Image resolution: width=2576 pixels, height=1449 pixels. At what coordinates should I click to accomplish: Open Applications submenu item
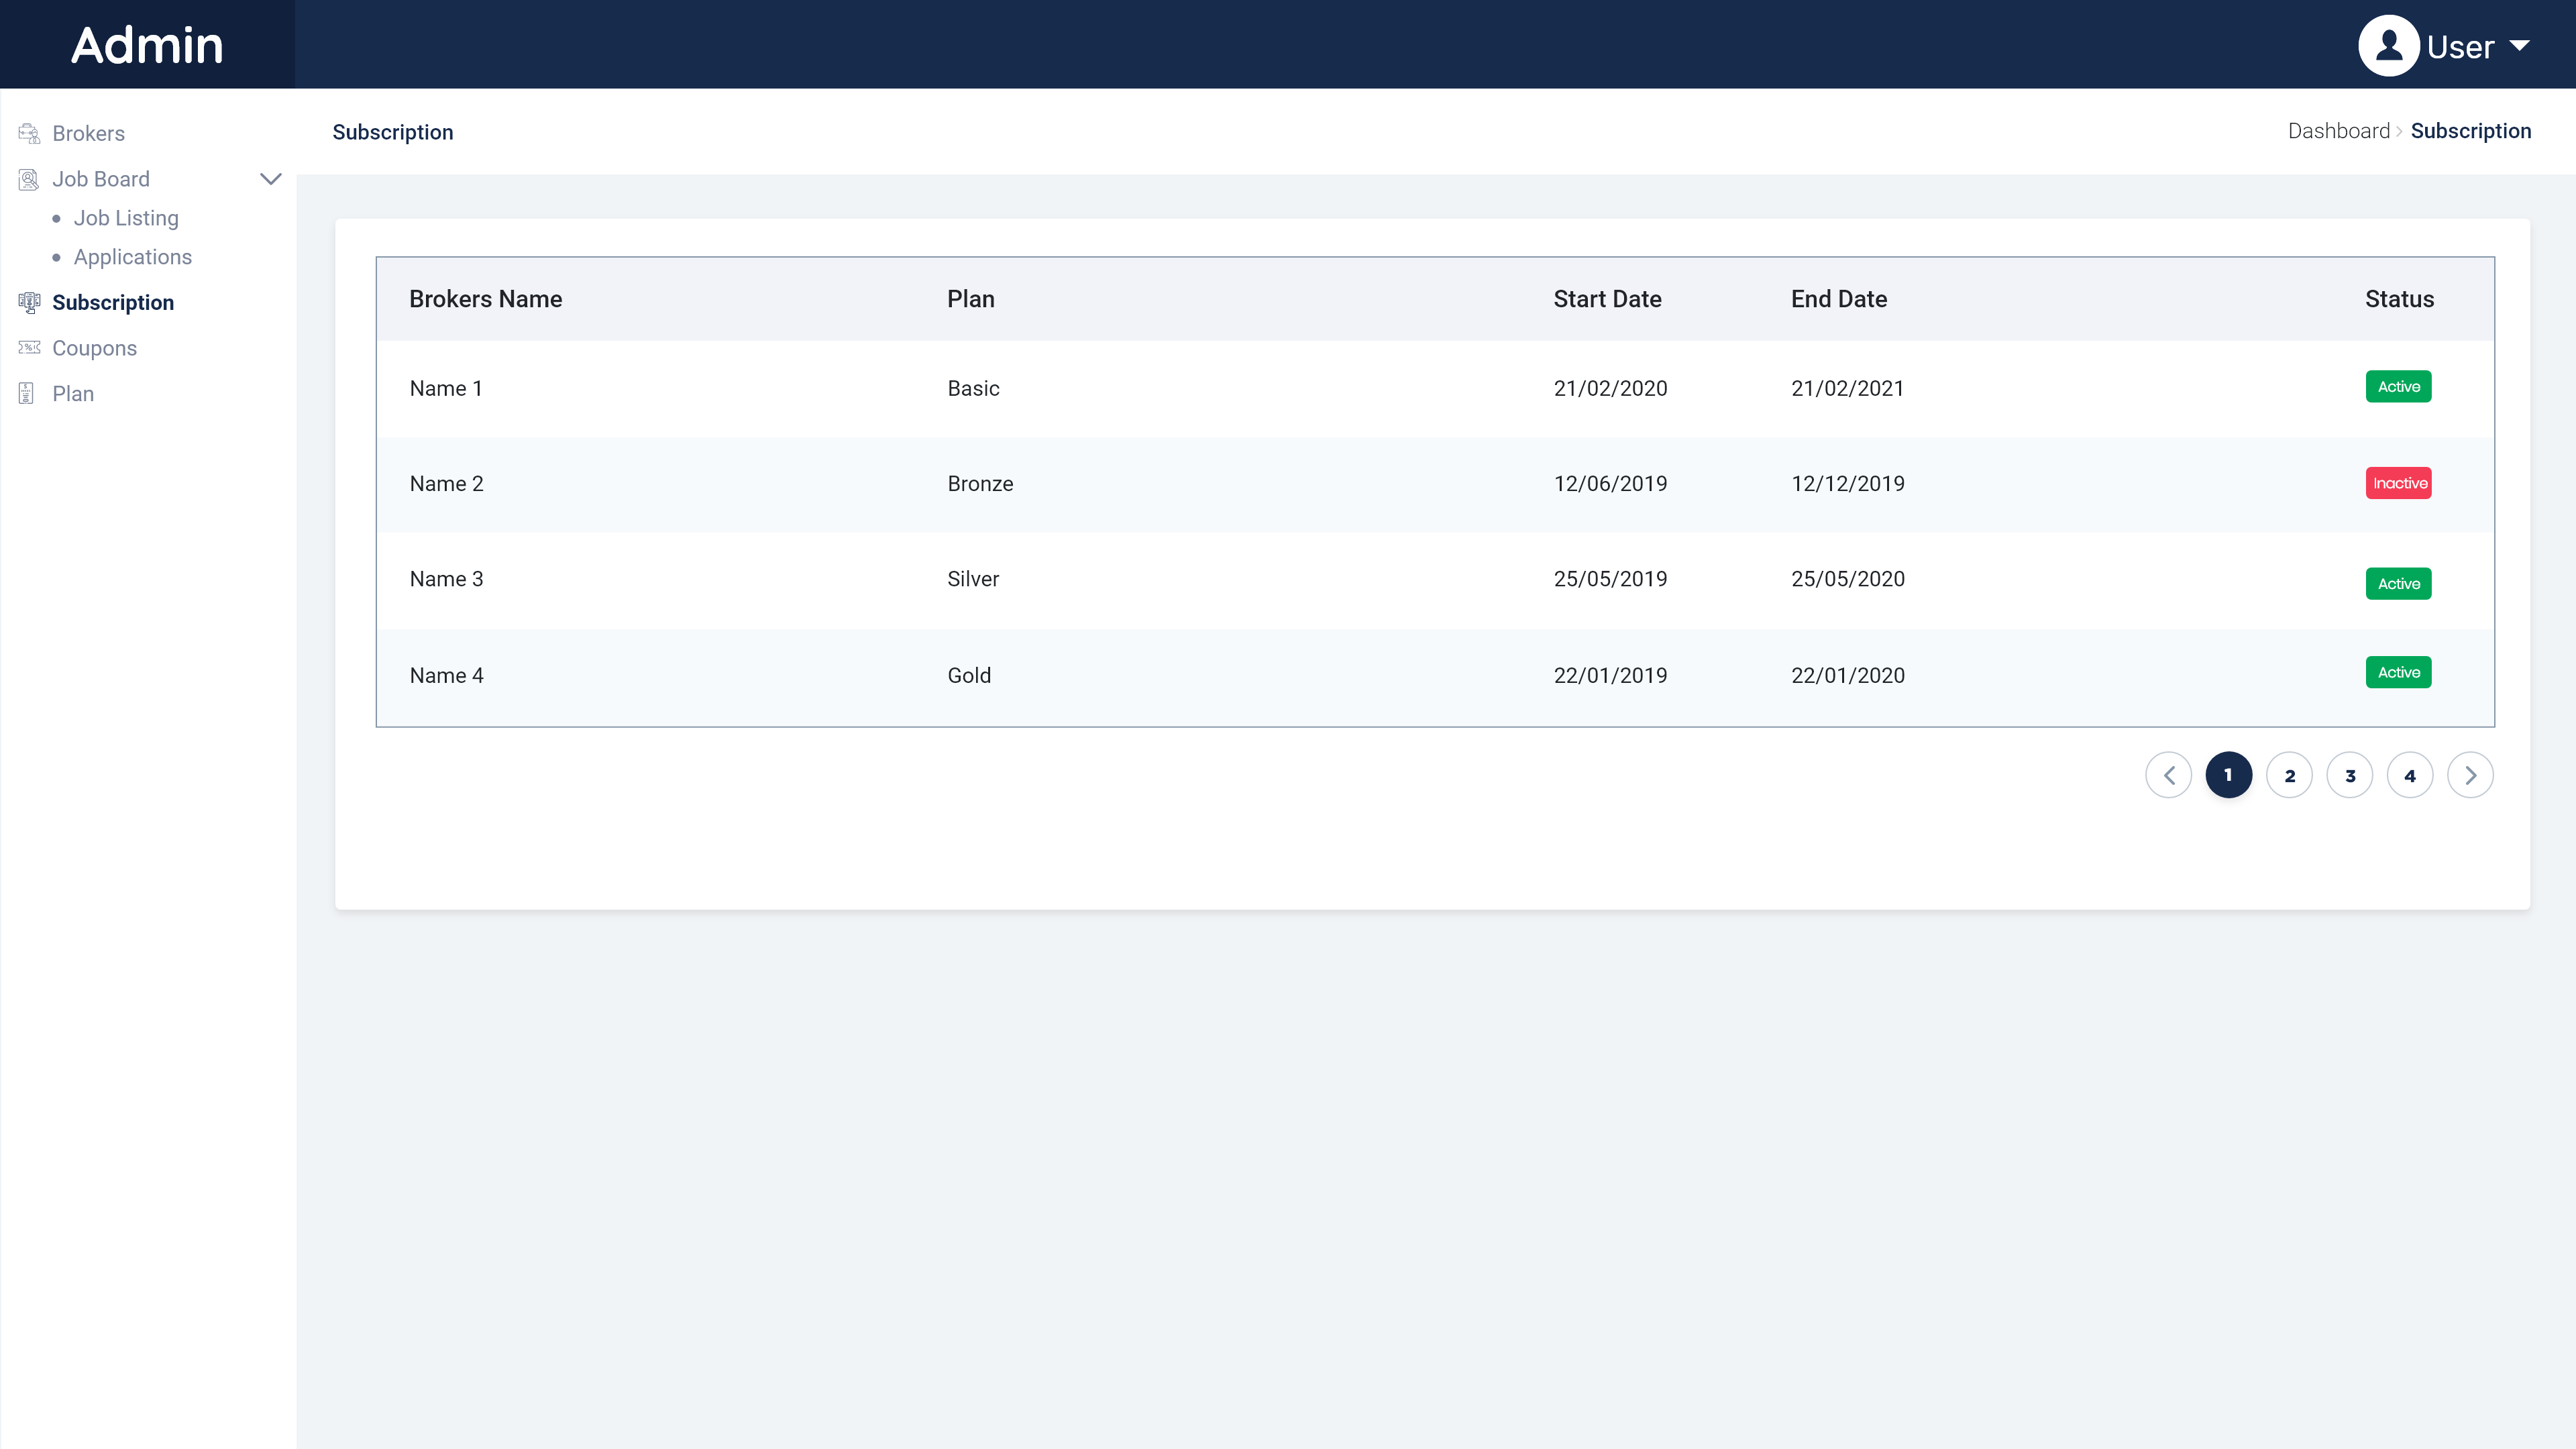[132, 257]
